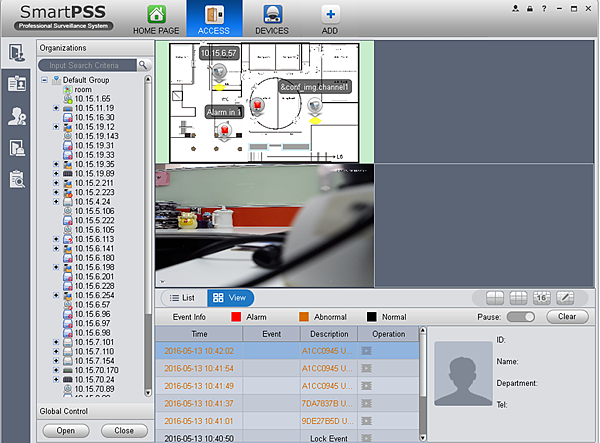Click the search magnifier in Organizations
Image resolution: width=600 pixels, height=443 pixels.
click(143, 65)
